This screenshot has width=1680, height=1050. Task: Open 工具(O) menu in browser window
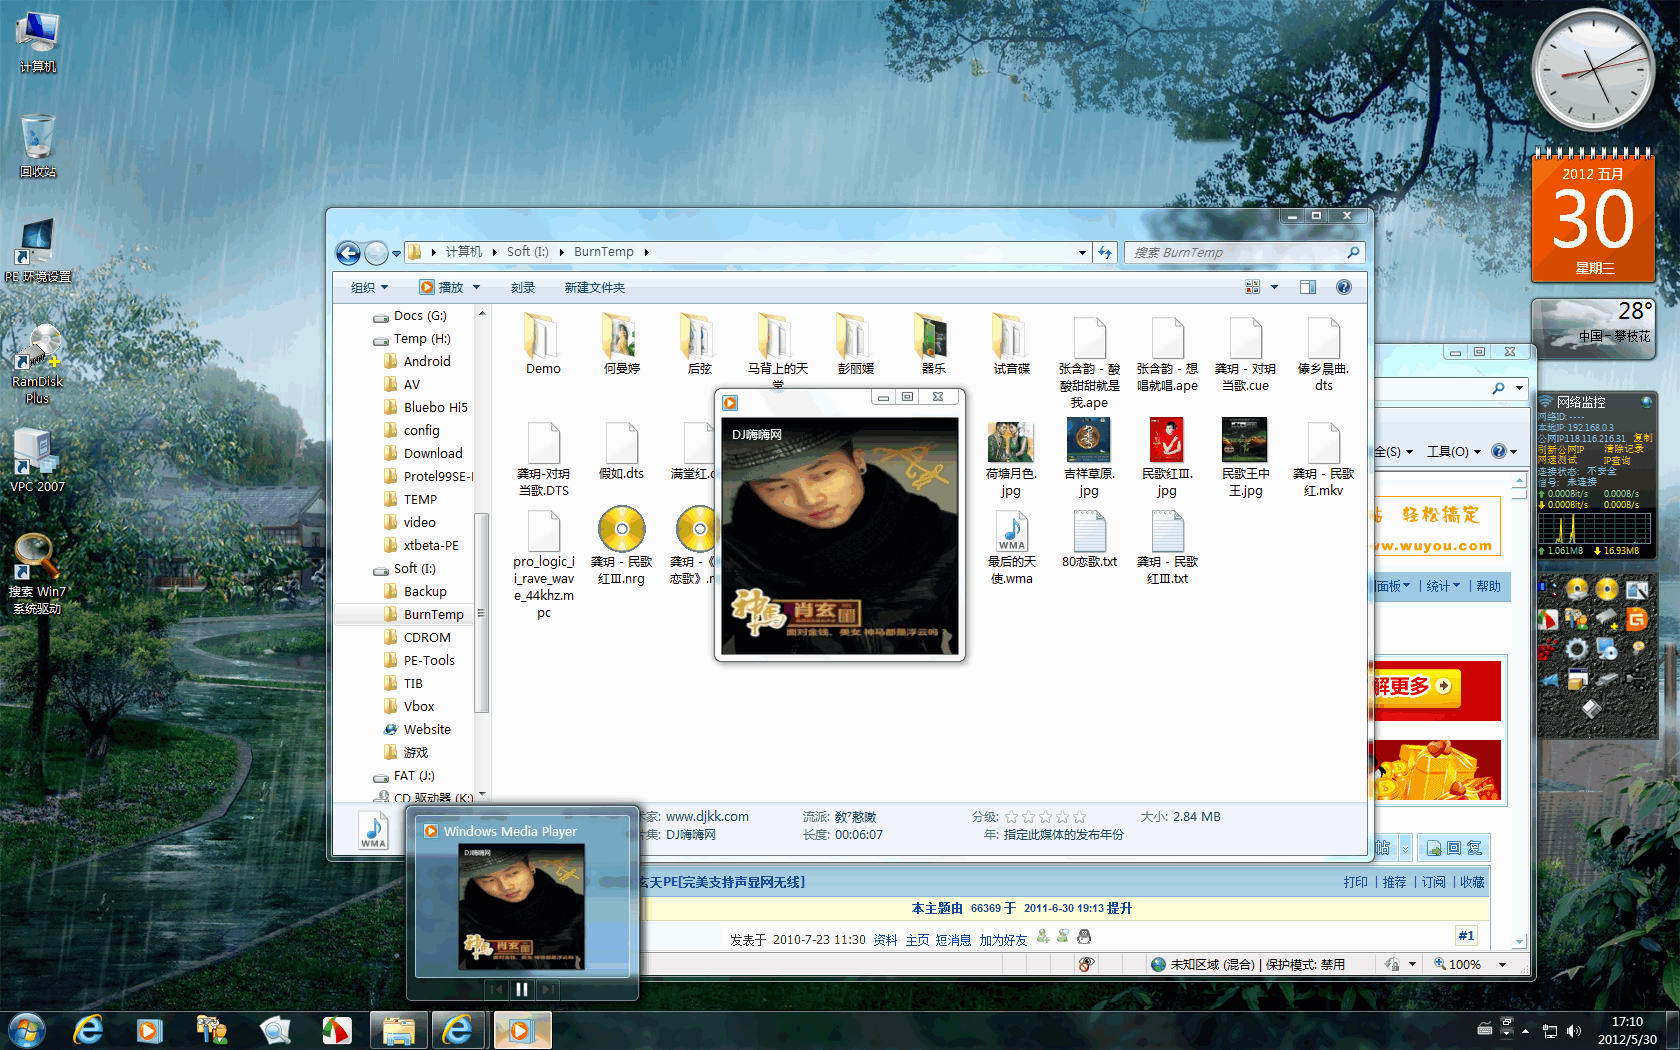(1453, 452)
